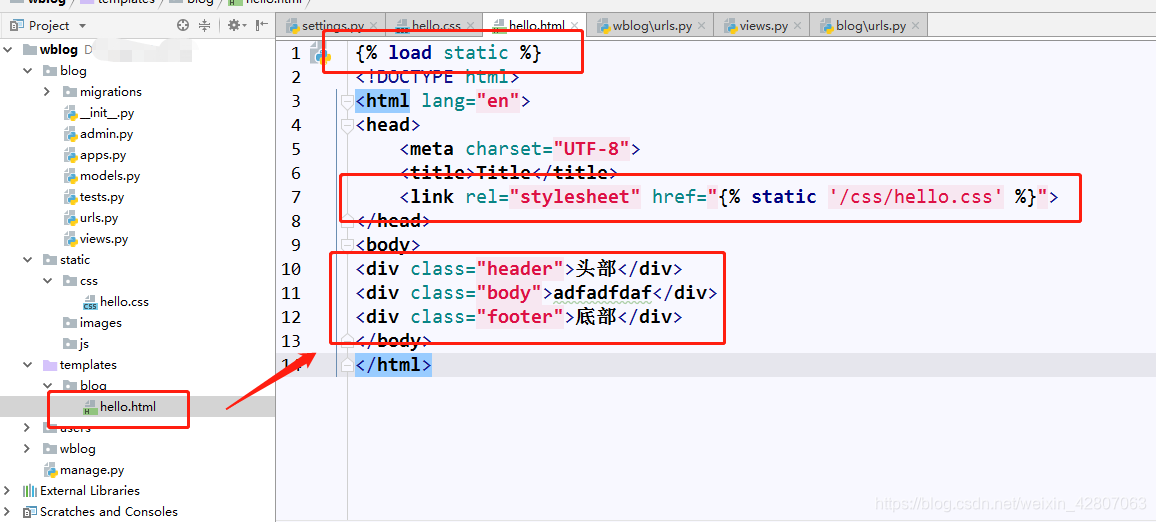Open the Project panel gear settings
Viewport: 1156px width, 522px height.
236,25
